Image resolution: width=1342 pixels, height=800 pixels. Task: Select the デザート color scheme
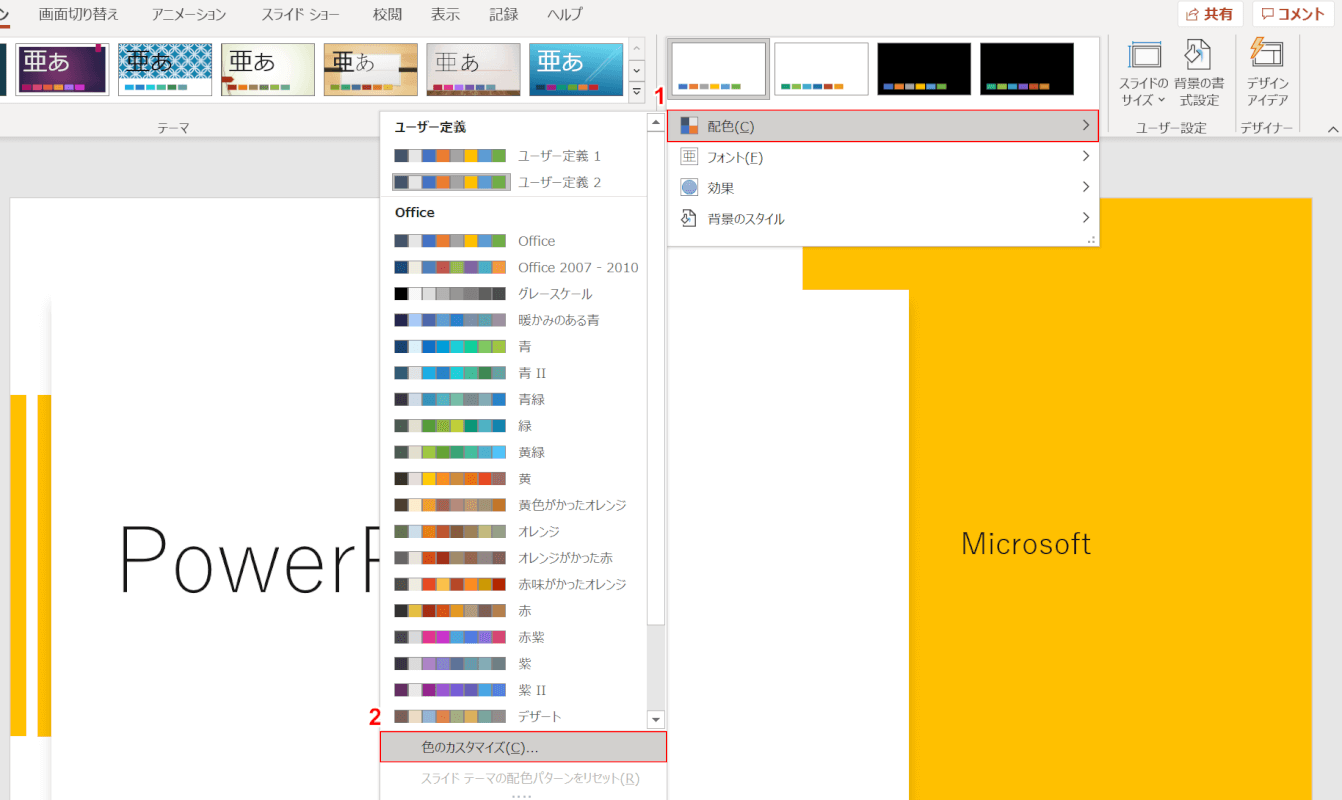[514, 716]
